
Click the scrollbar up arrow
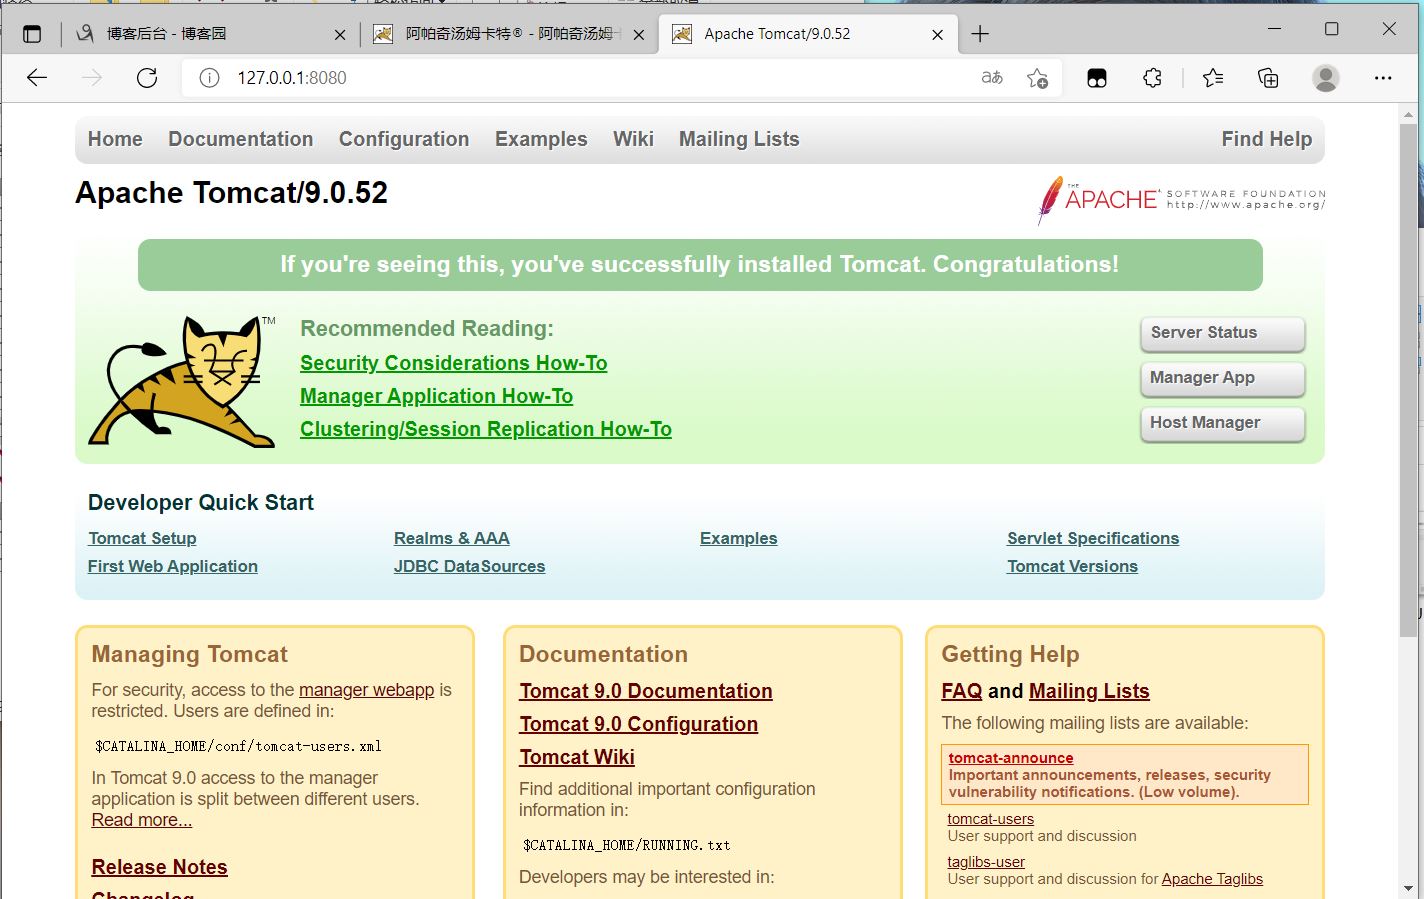click(1408, 113)
